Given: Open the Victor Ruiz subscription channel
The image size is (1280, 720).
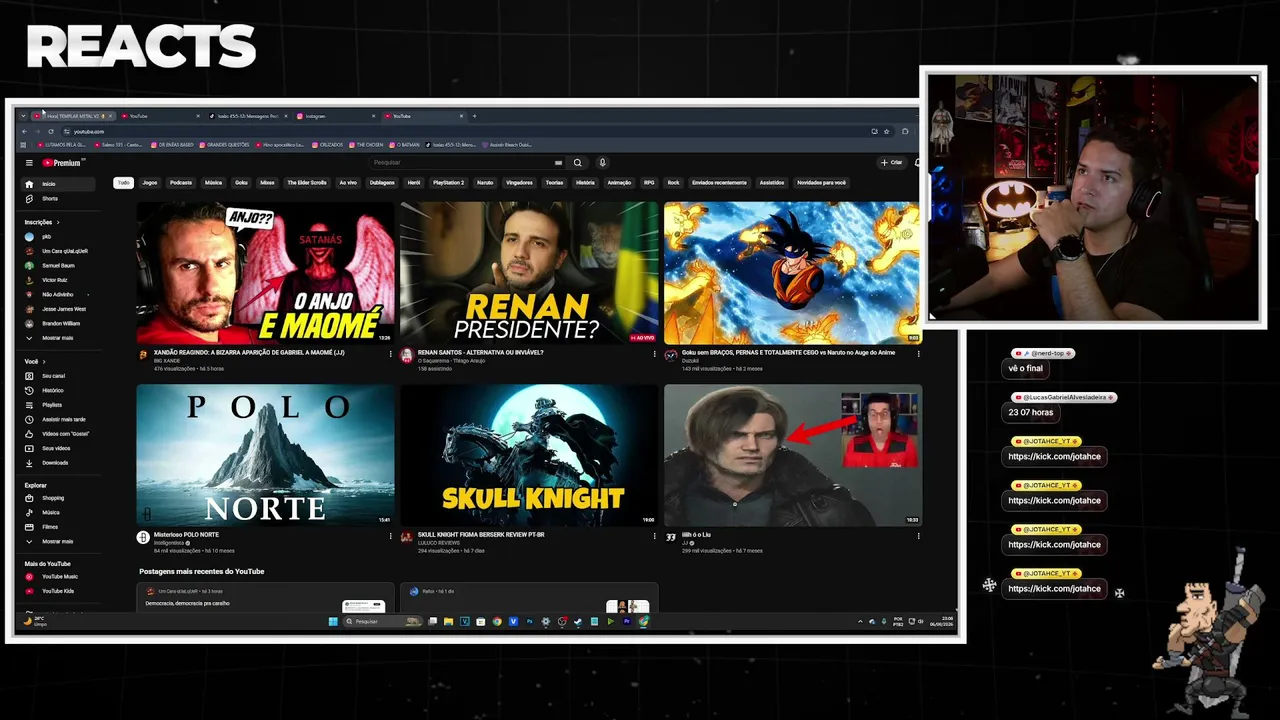Looking at the screenshot, I should point(60,280).
